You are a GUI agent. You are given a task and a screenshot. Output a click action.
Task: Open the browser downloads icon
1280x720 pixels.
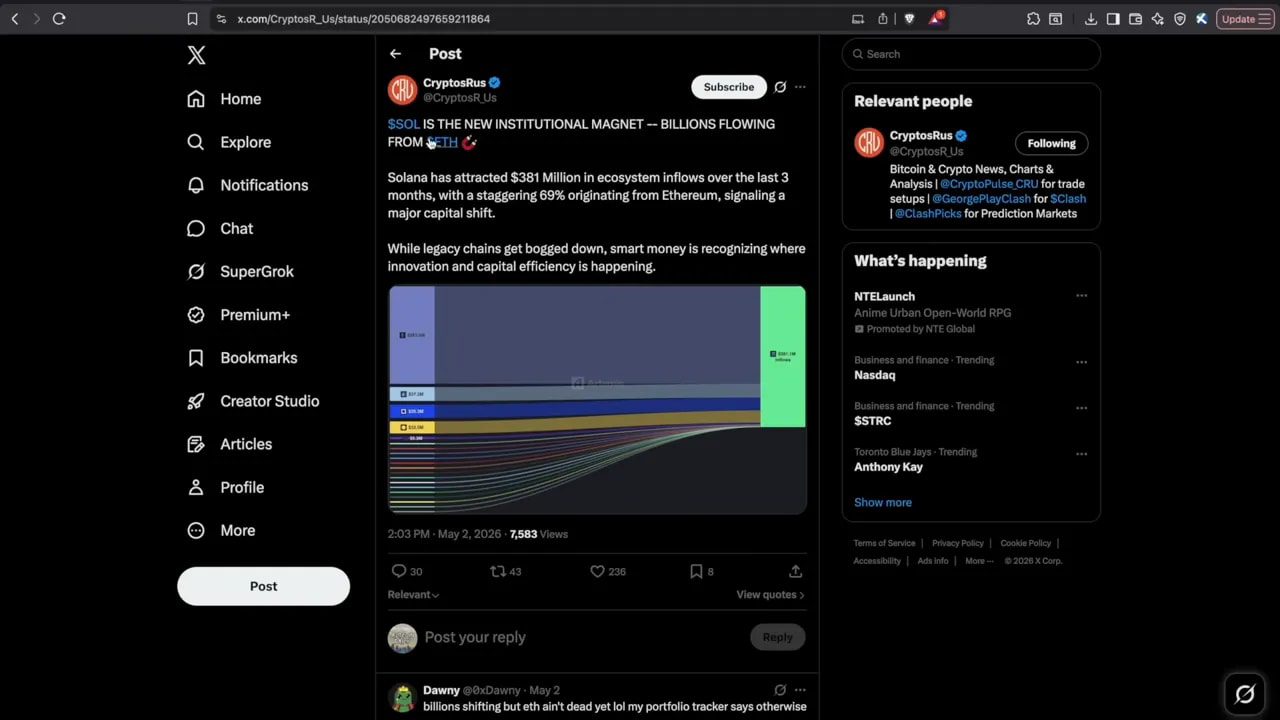click(1090, 19)
